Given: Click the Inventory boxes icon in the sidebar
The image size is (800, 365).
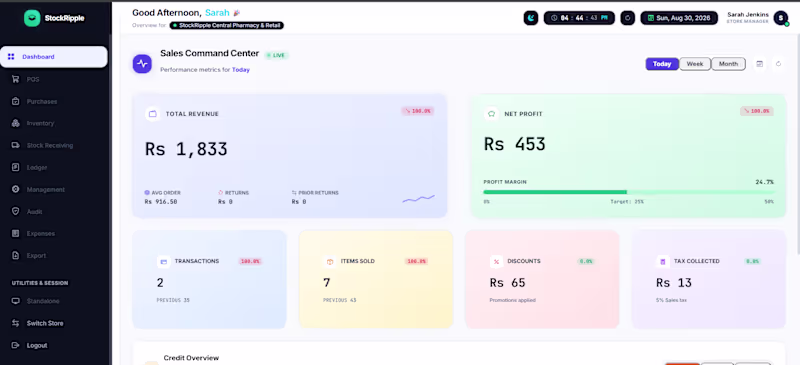Looking at the screenshot, I should click(16, 123).
